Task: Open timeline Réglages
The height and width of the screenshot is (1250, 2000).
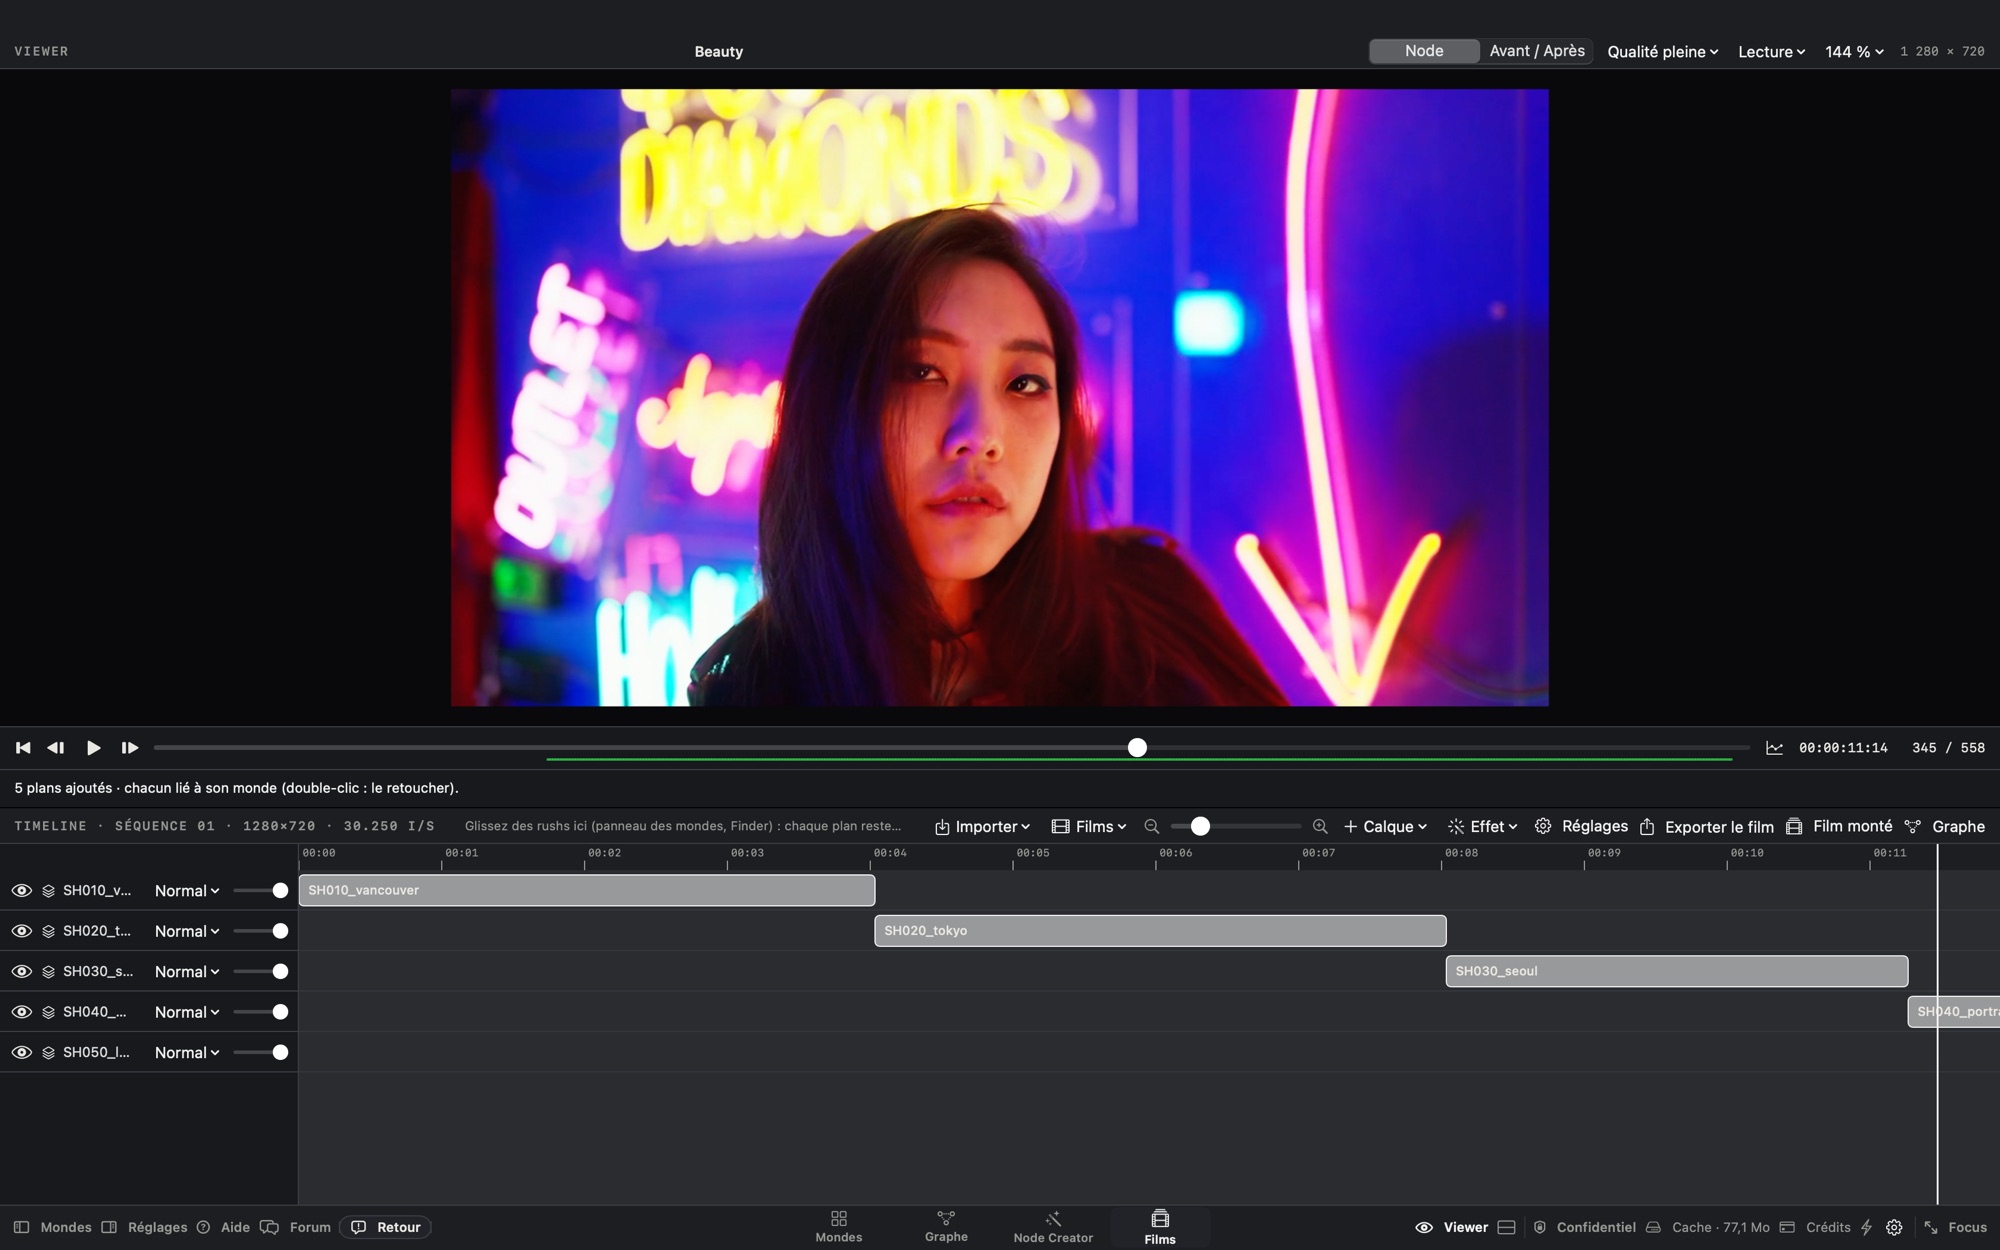Action: (x=1582, y=827)
